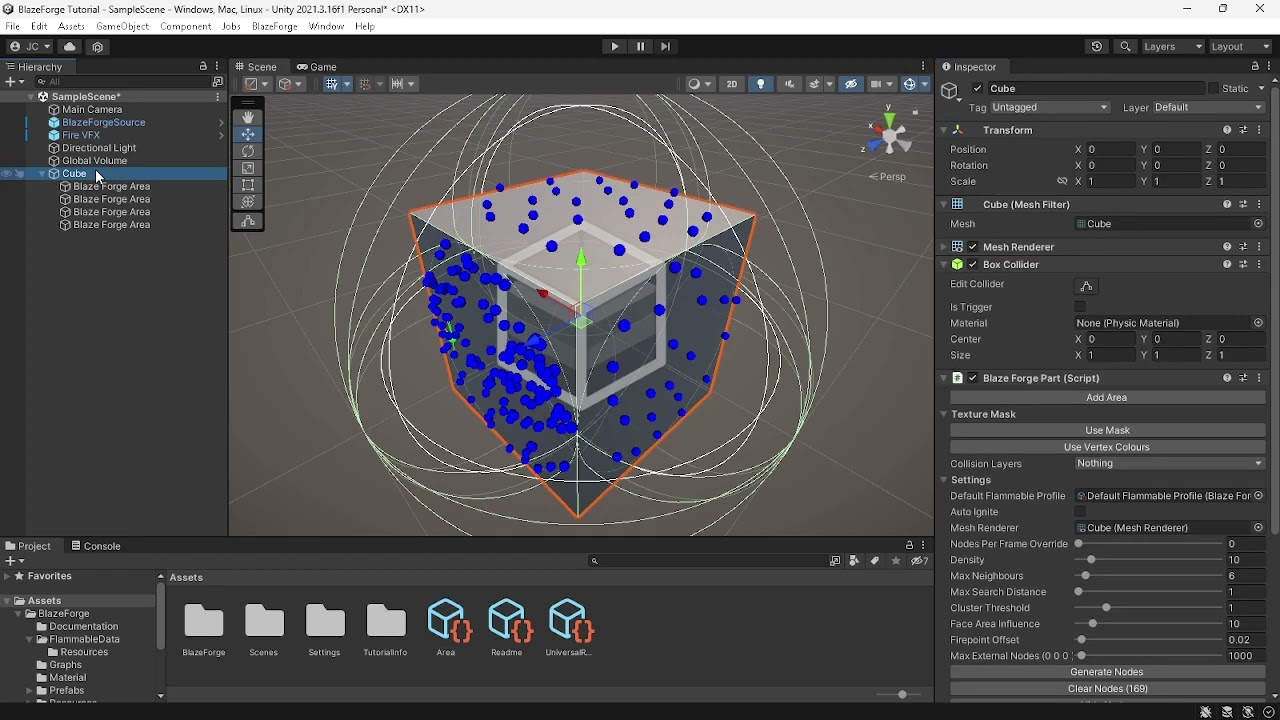1280x720 pixels.
Task: Select the Scale tool
Action: 248,168
